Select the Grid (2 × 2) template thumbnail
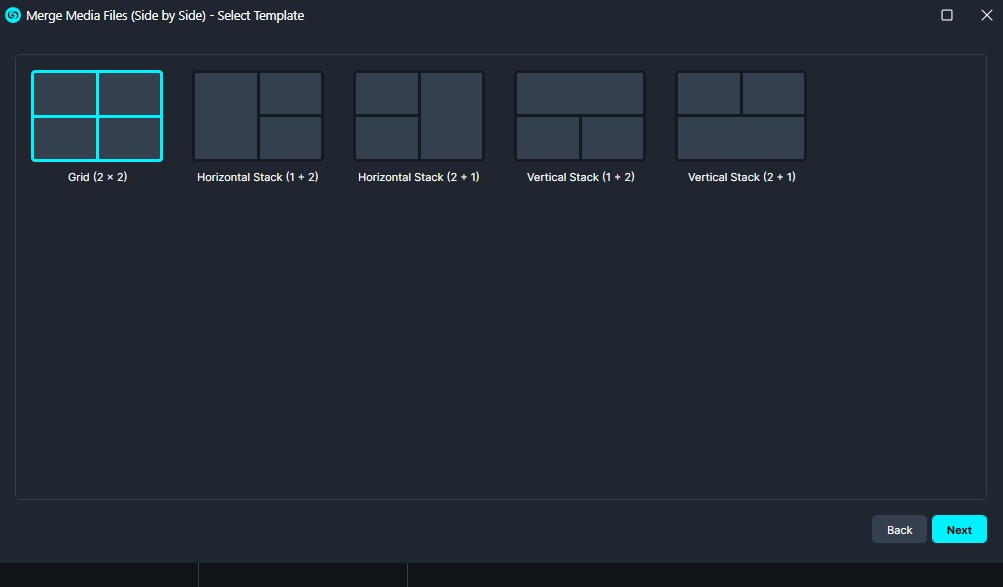This screenshot has height=587, width=1003. click(97, 116)
